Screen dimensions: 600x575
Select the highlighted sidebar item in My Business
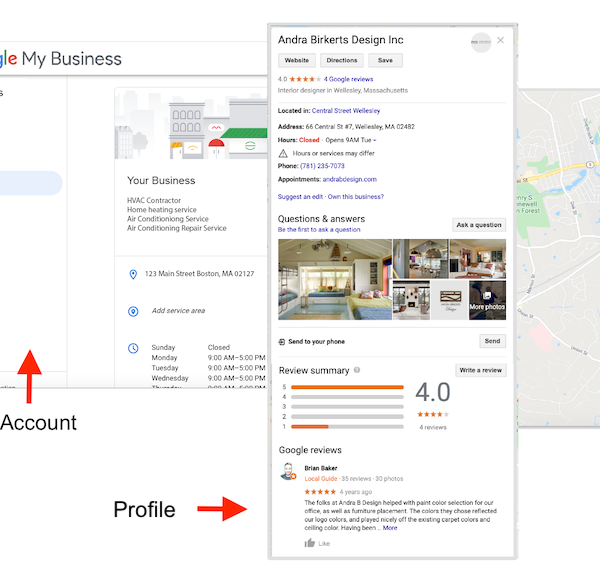click(x=30, y=183)
